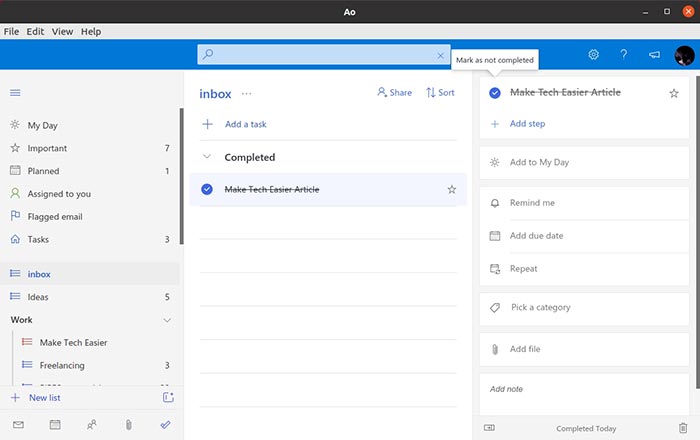Open settings with the gear icon
The height and width of the screenshot is (440, 700).
tap(593, 55)
